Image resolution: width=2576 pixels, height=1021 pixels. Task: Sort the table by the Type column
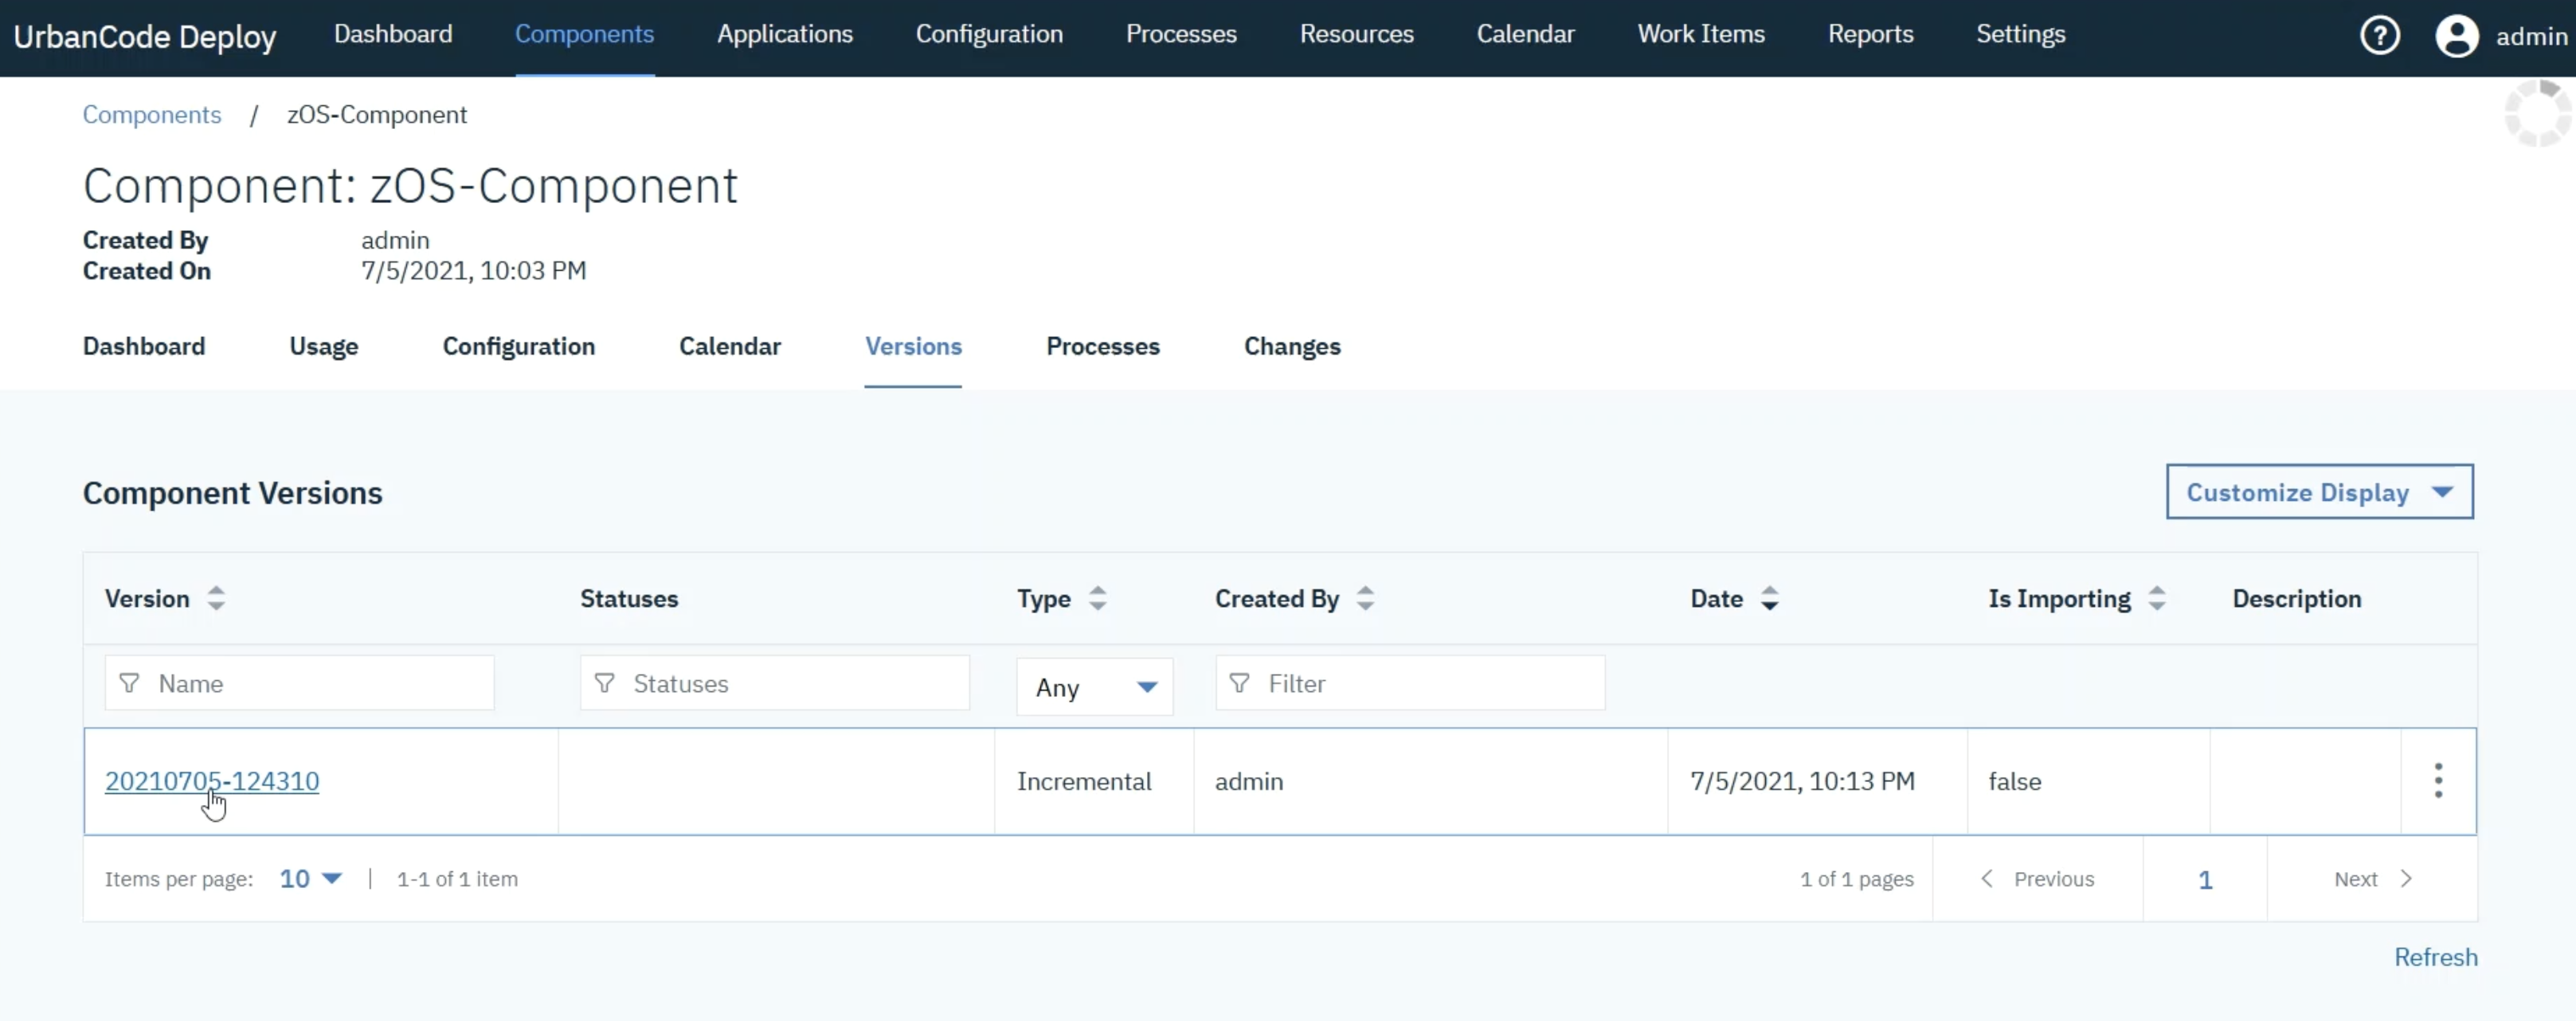click(x=1097, y=598)
